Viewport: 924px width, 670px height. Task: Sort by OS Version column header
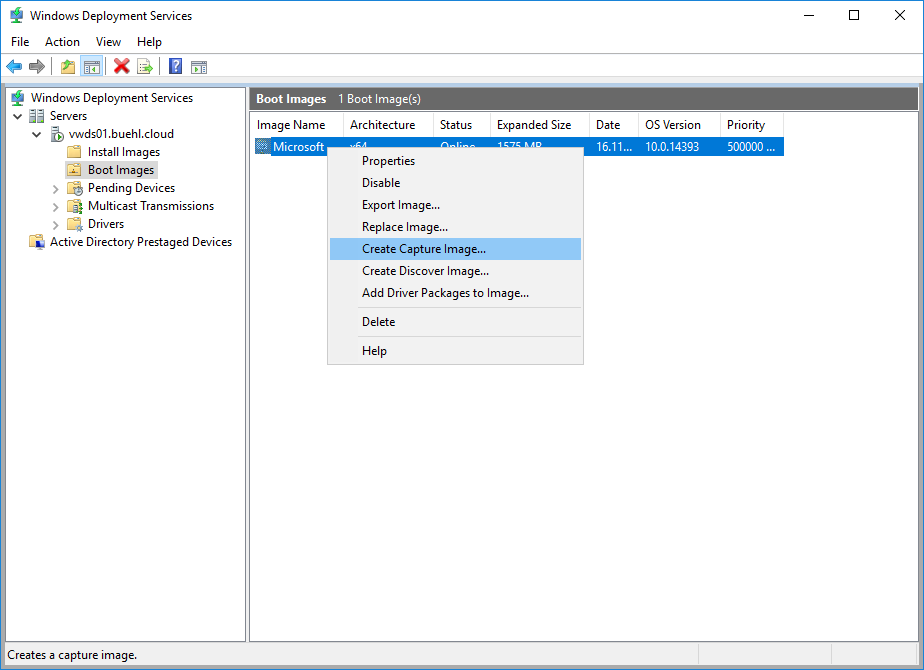click(679, 125)
